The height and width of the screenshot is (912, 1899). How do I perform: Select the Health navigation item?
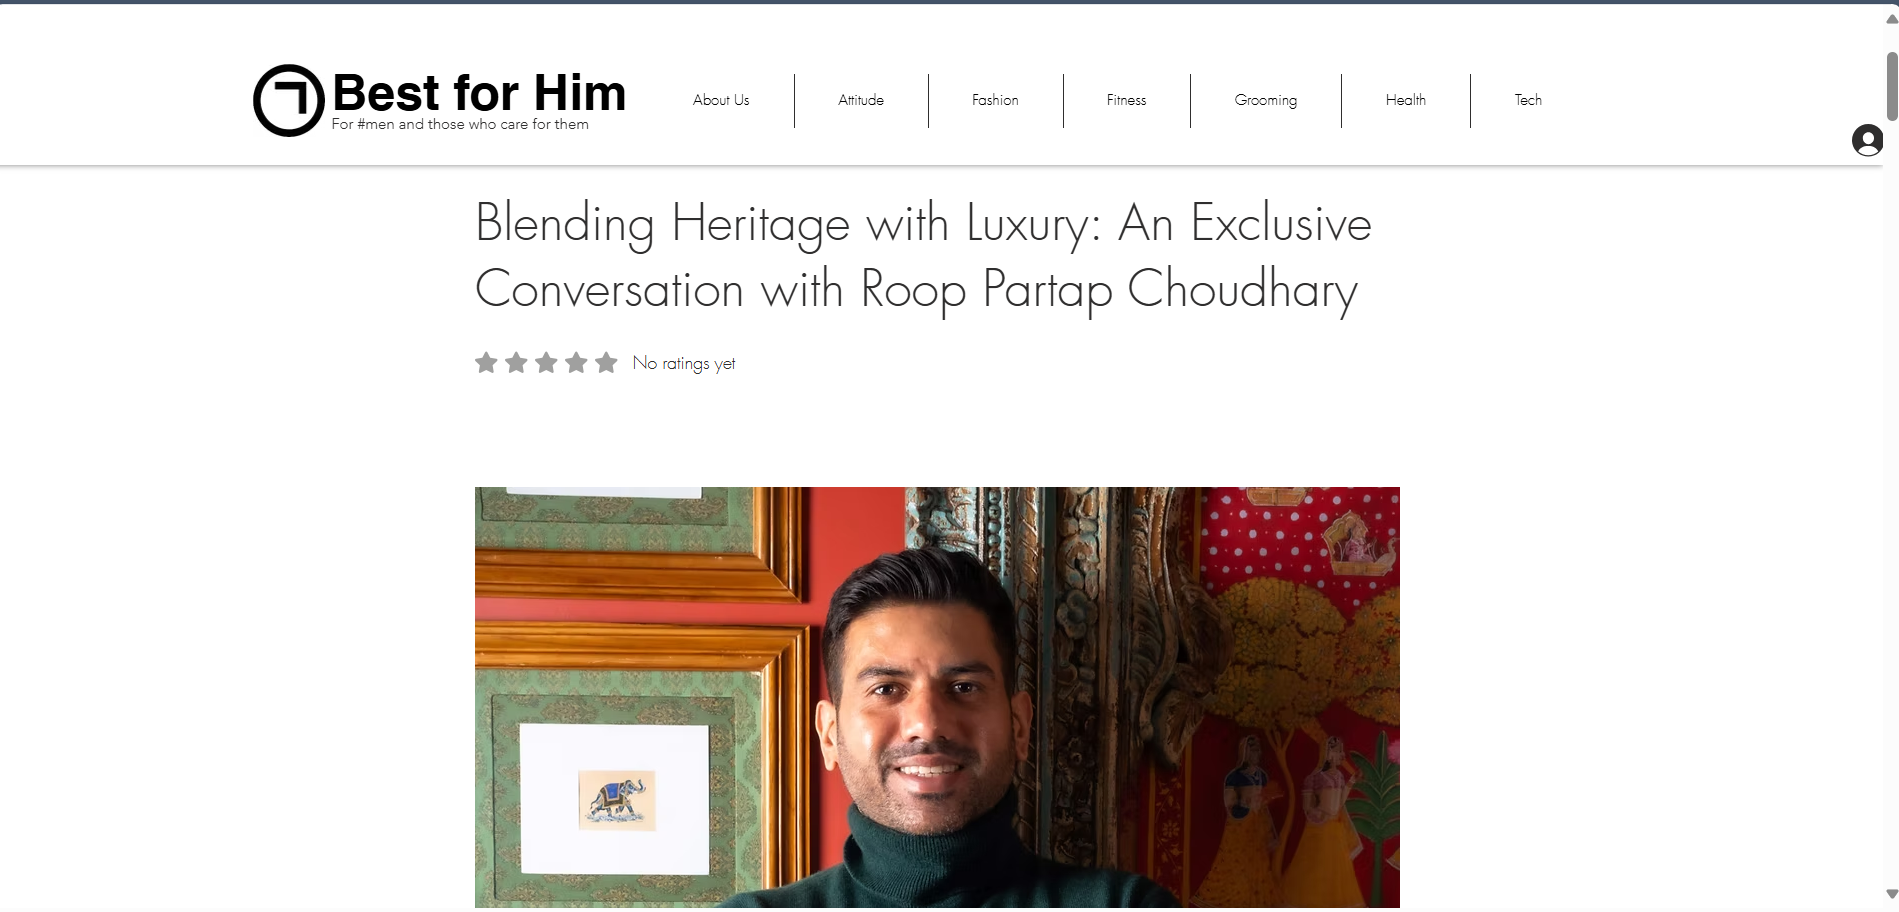tap(1405, 100)
